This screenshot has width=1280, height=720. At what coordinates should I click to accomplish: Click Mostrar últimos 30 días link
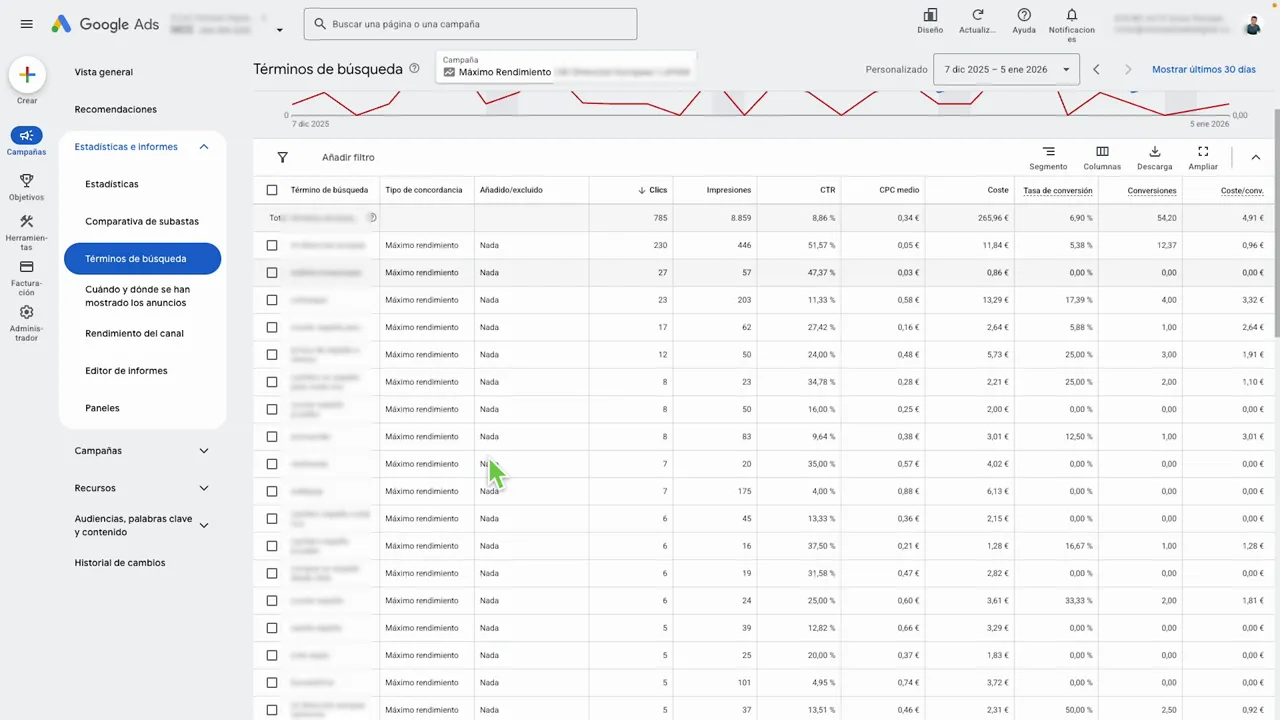(x=1204, y=70)
